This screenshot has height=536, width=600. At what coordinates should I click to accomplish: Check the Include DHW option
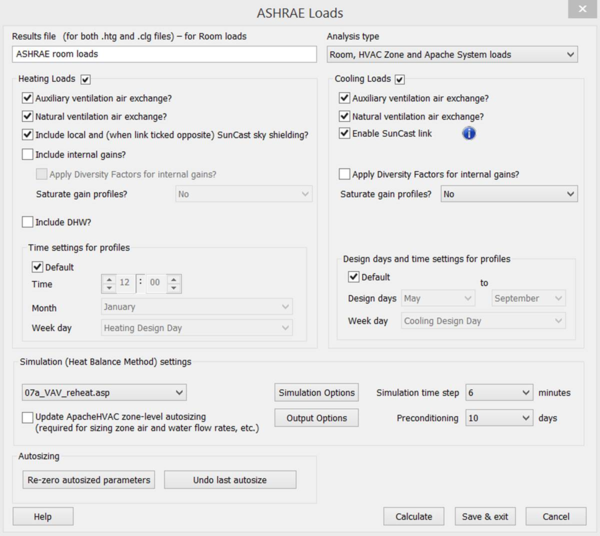coord(27,221)
